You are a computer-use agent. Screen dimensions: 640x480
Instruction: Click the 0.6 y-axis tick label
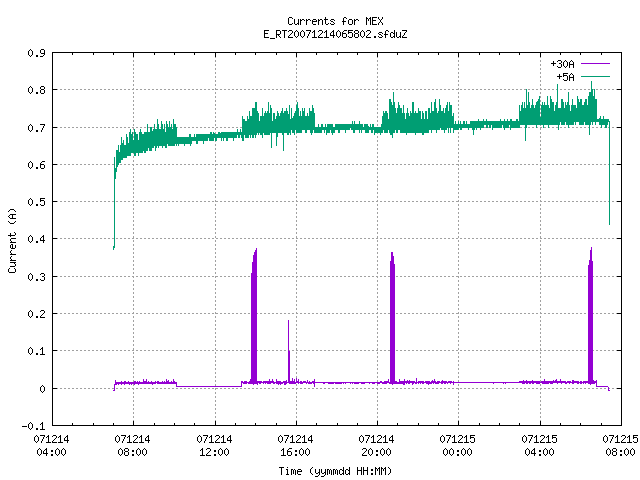[x=36, y=165]
